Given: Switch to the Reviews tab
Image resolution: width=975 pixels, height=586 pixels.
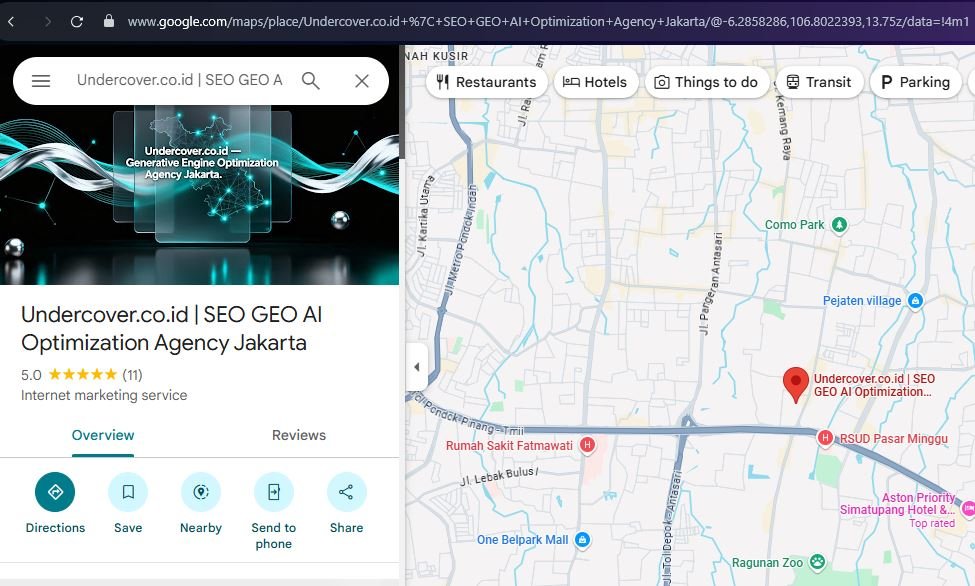Looking at the screenshot, I should click(x=299, y=435).
